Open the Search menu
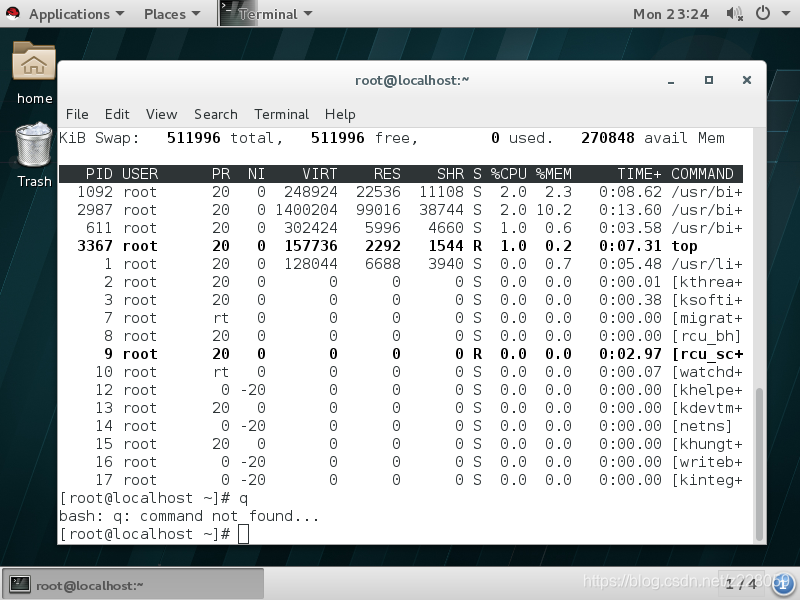Viewport: 800px width, 600px height. point(215,114)
